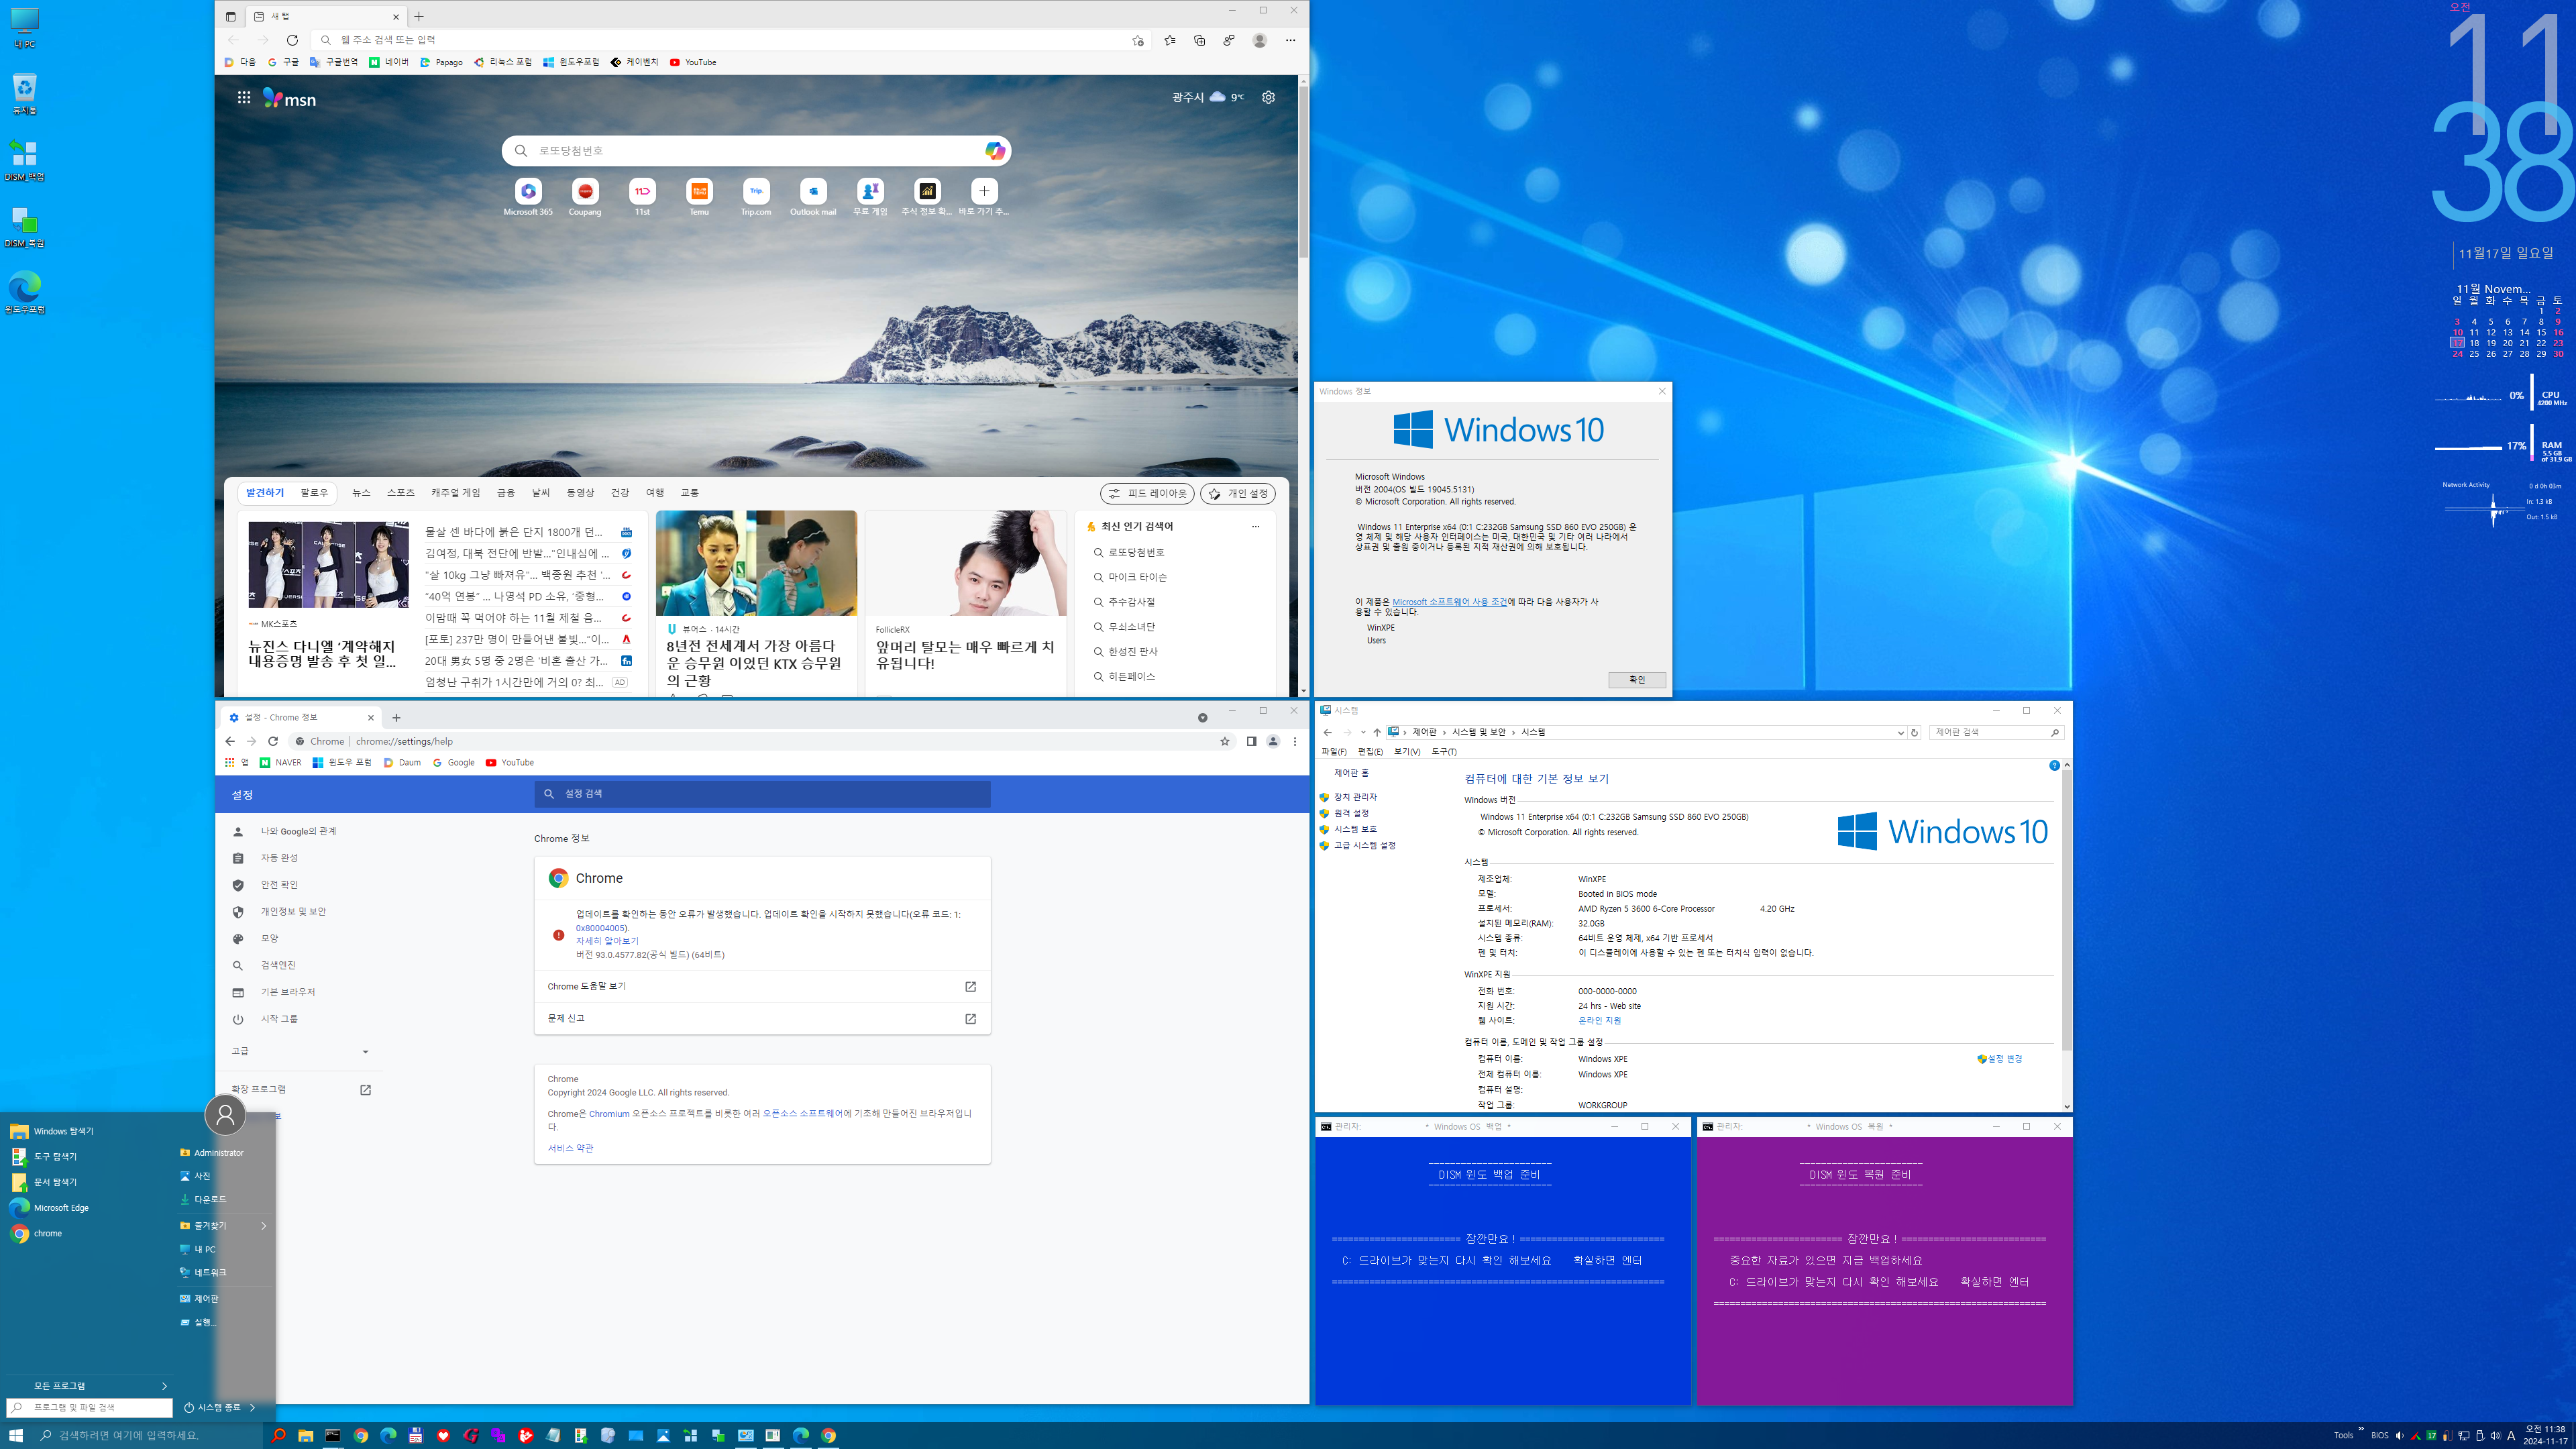Open the DISM_백업 desktop icon
The width and height of the screenshot is (2576, 1449).
[24, 160]
